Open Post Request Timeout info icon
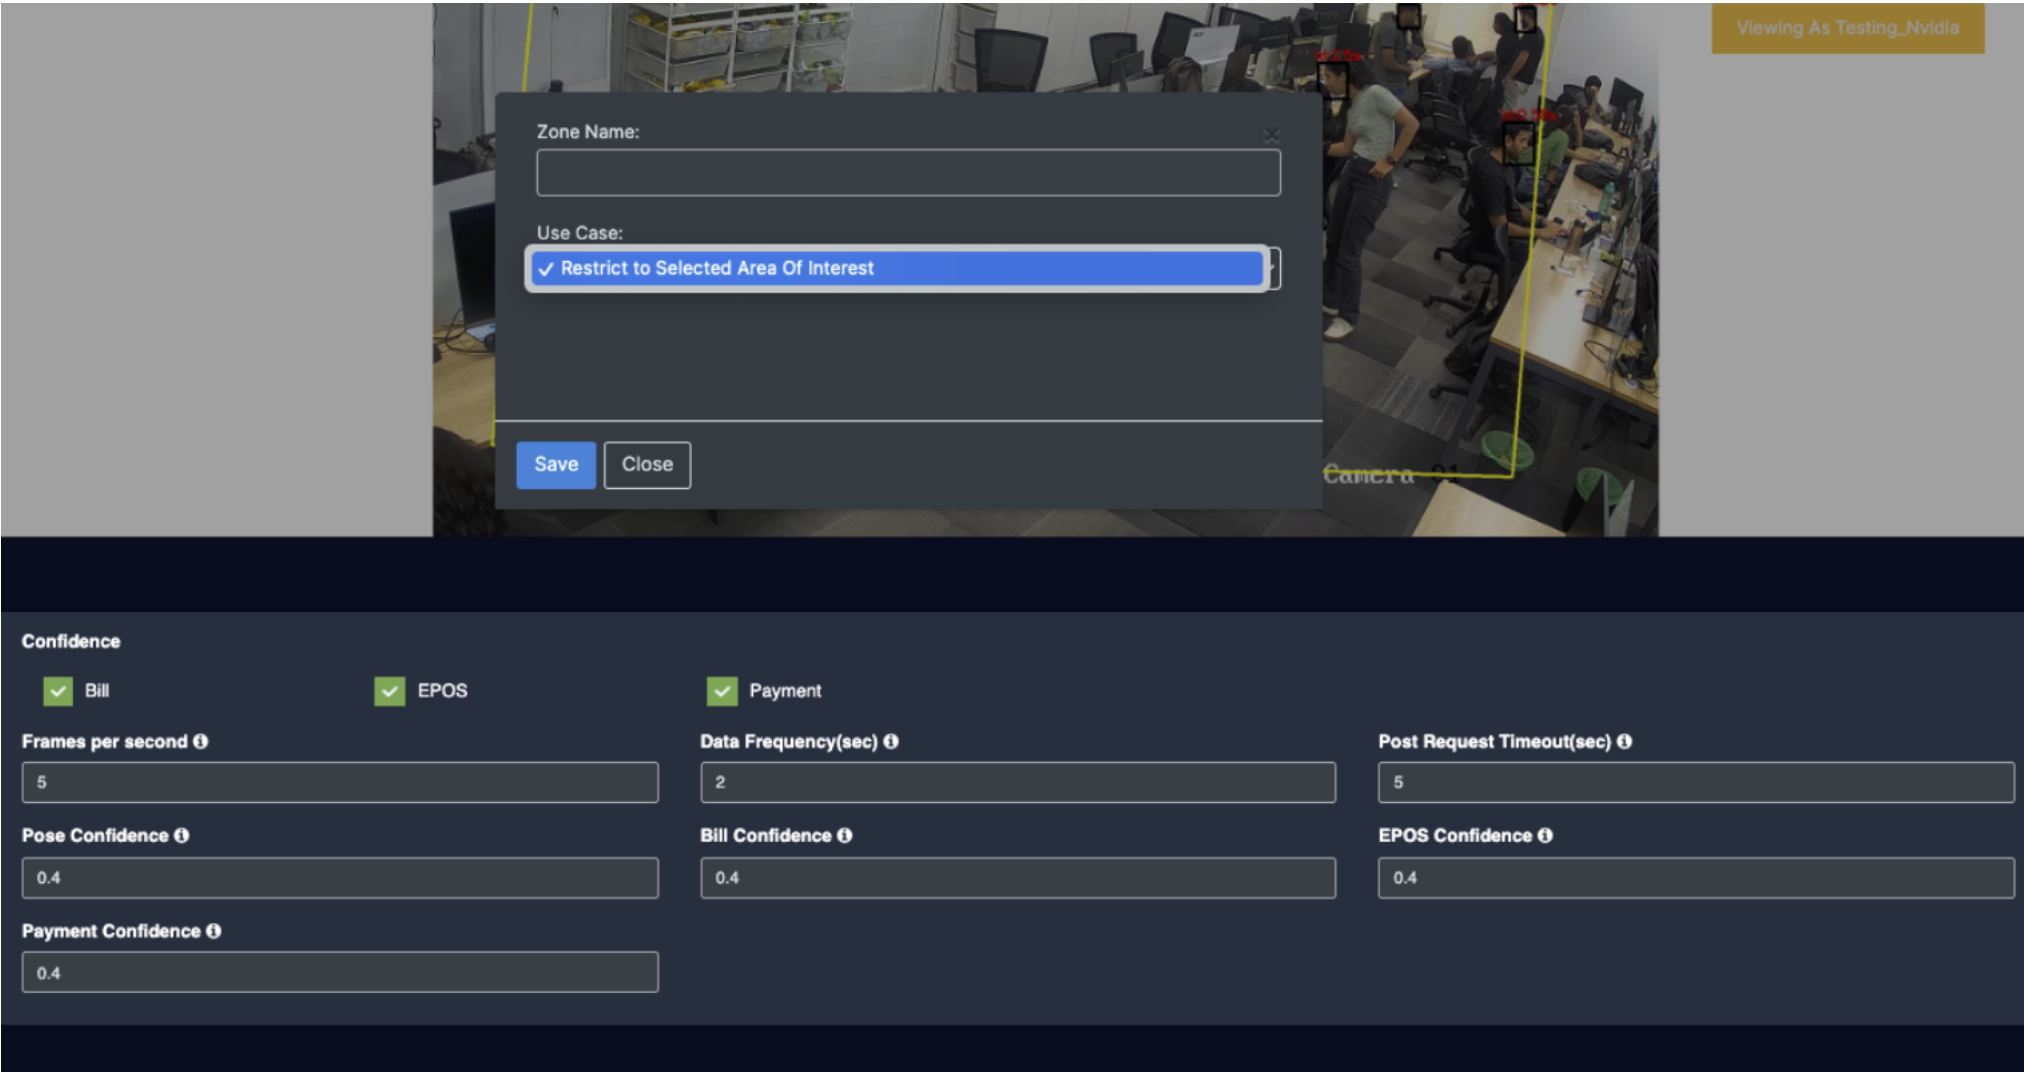The height and width of the screenshot is (1072, 2024). tap(1624, 741)
